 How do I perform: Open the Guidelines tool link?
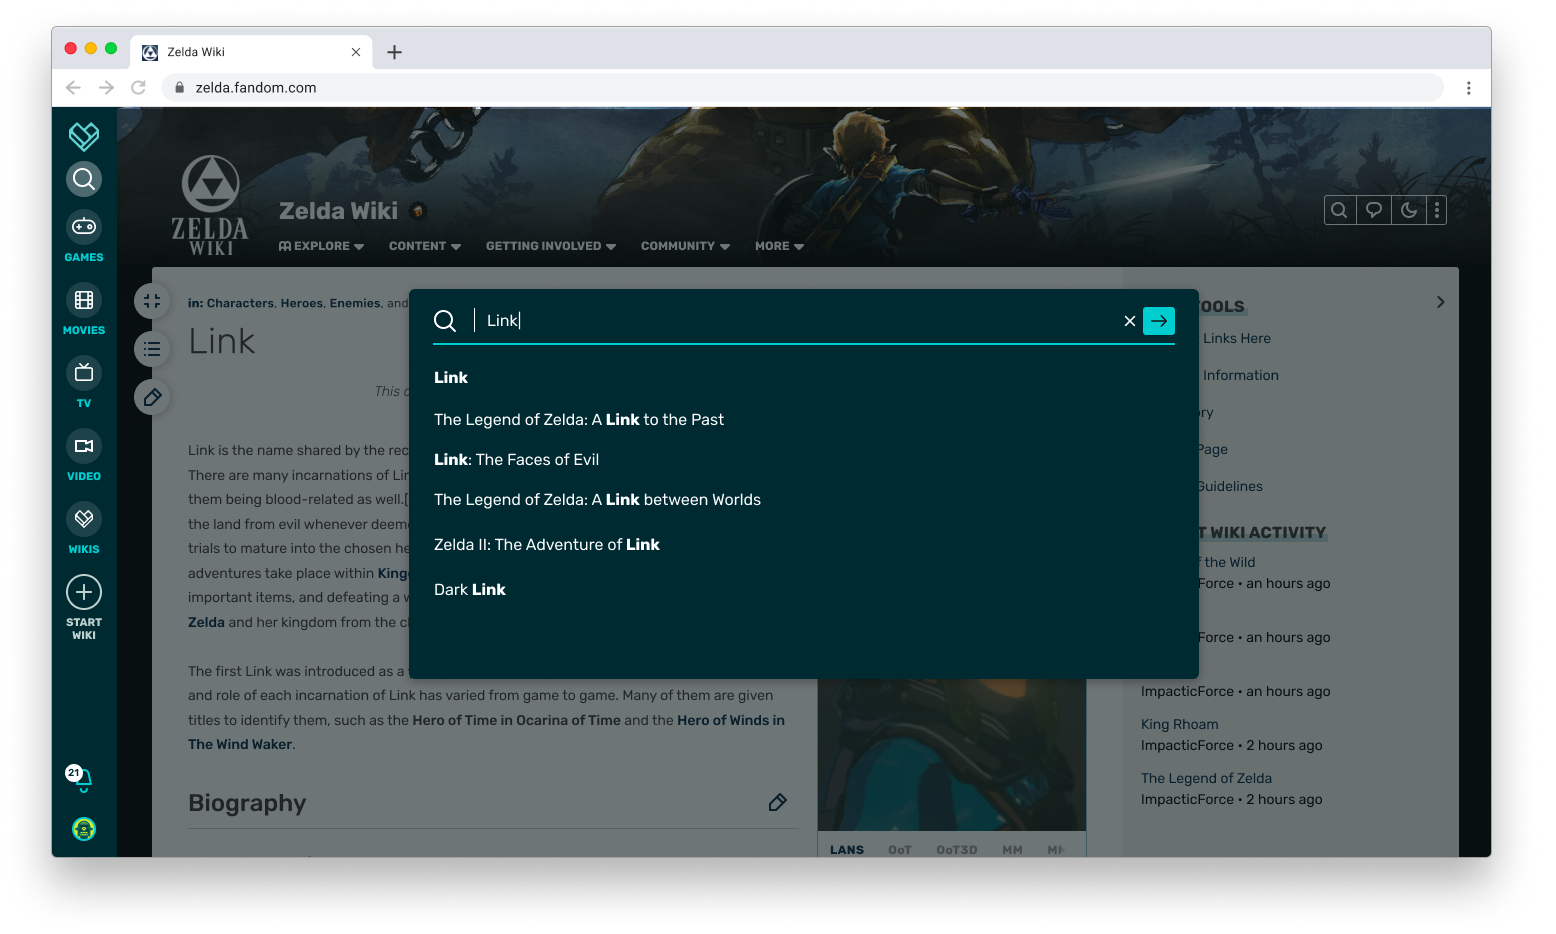point(1229,486)
